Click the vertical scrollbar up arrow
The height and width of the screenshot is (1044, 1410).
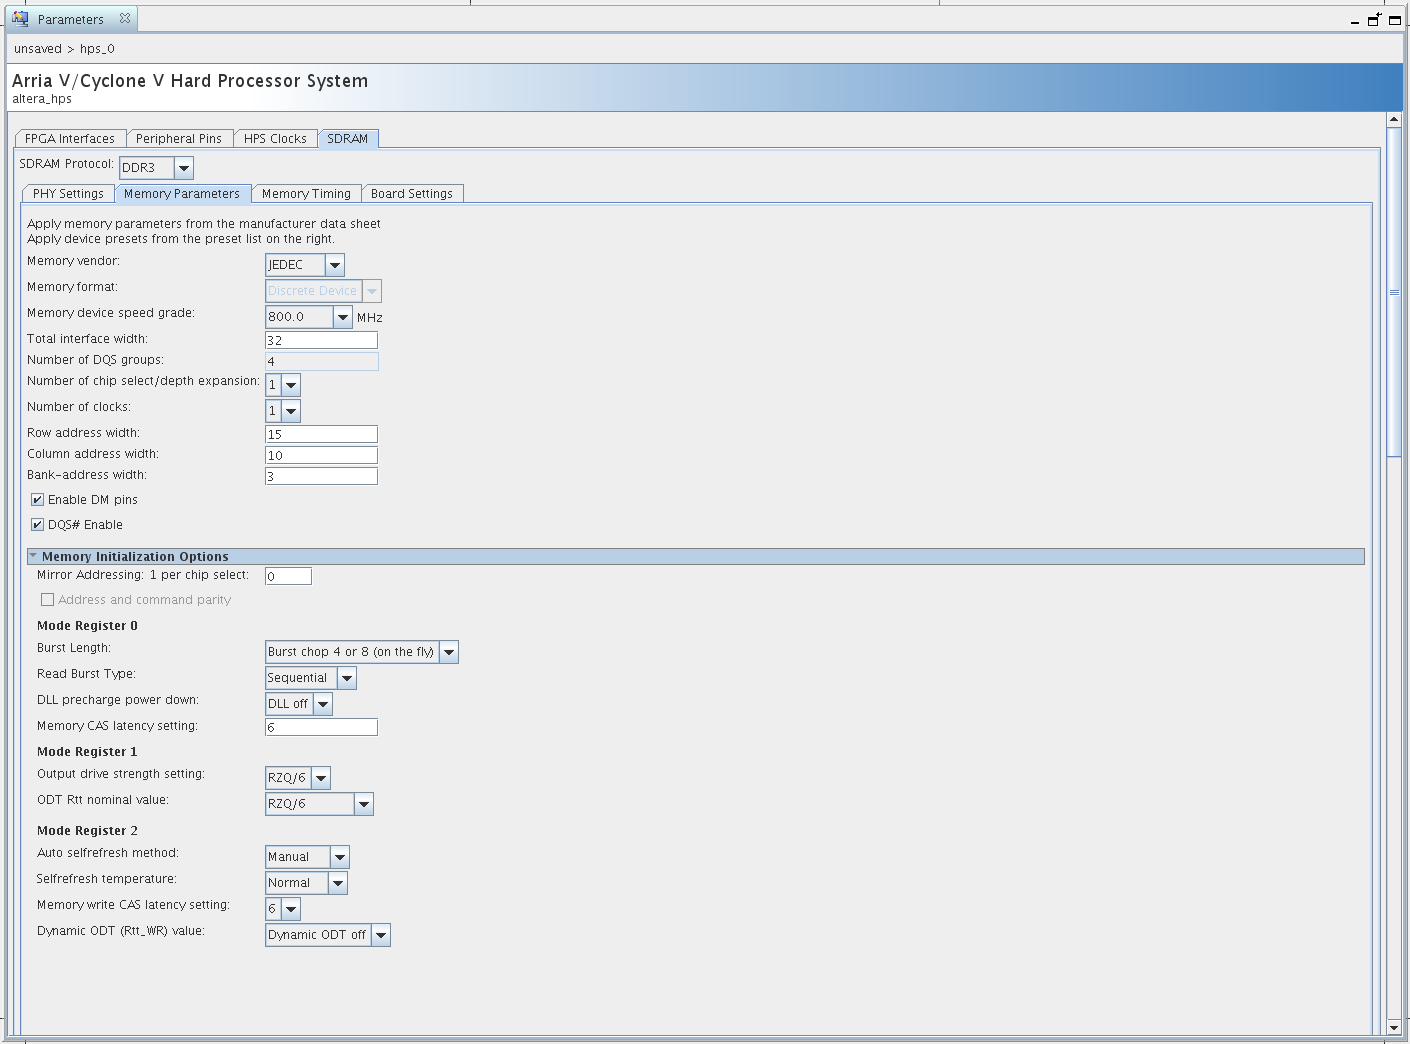(1394, 120)
